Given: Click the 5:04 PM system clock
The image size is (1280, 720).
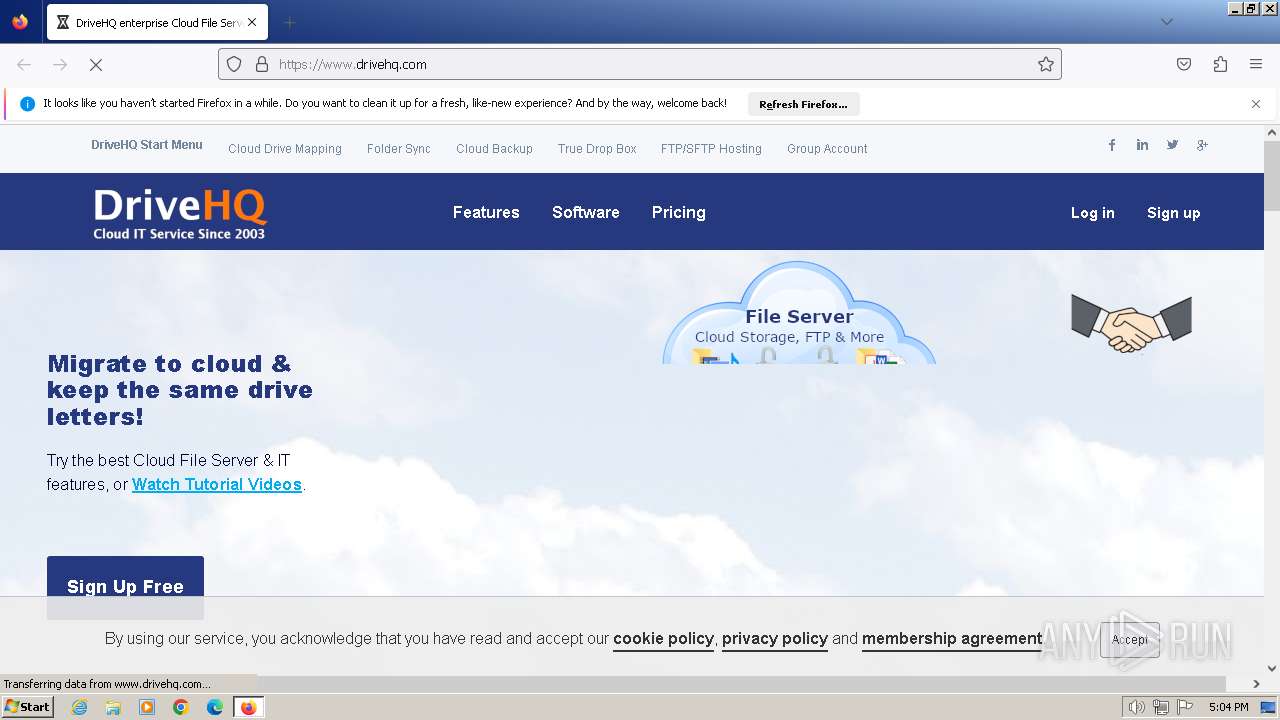Looking at the screenshot, I should pos(1228,707).
